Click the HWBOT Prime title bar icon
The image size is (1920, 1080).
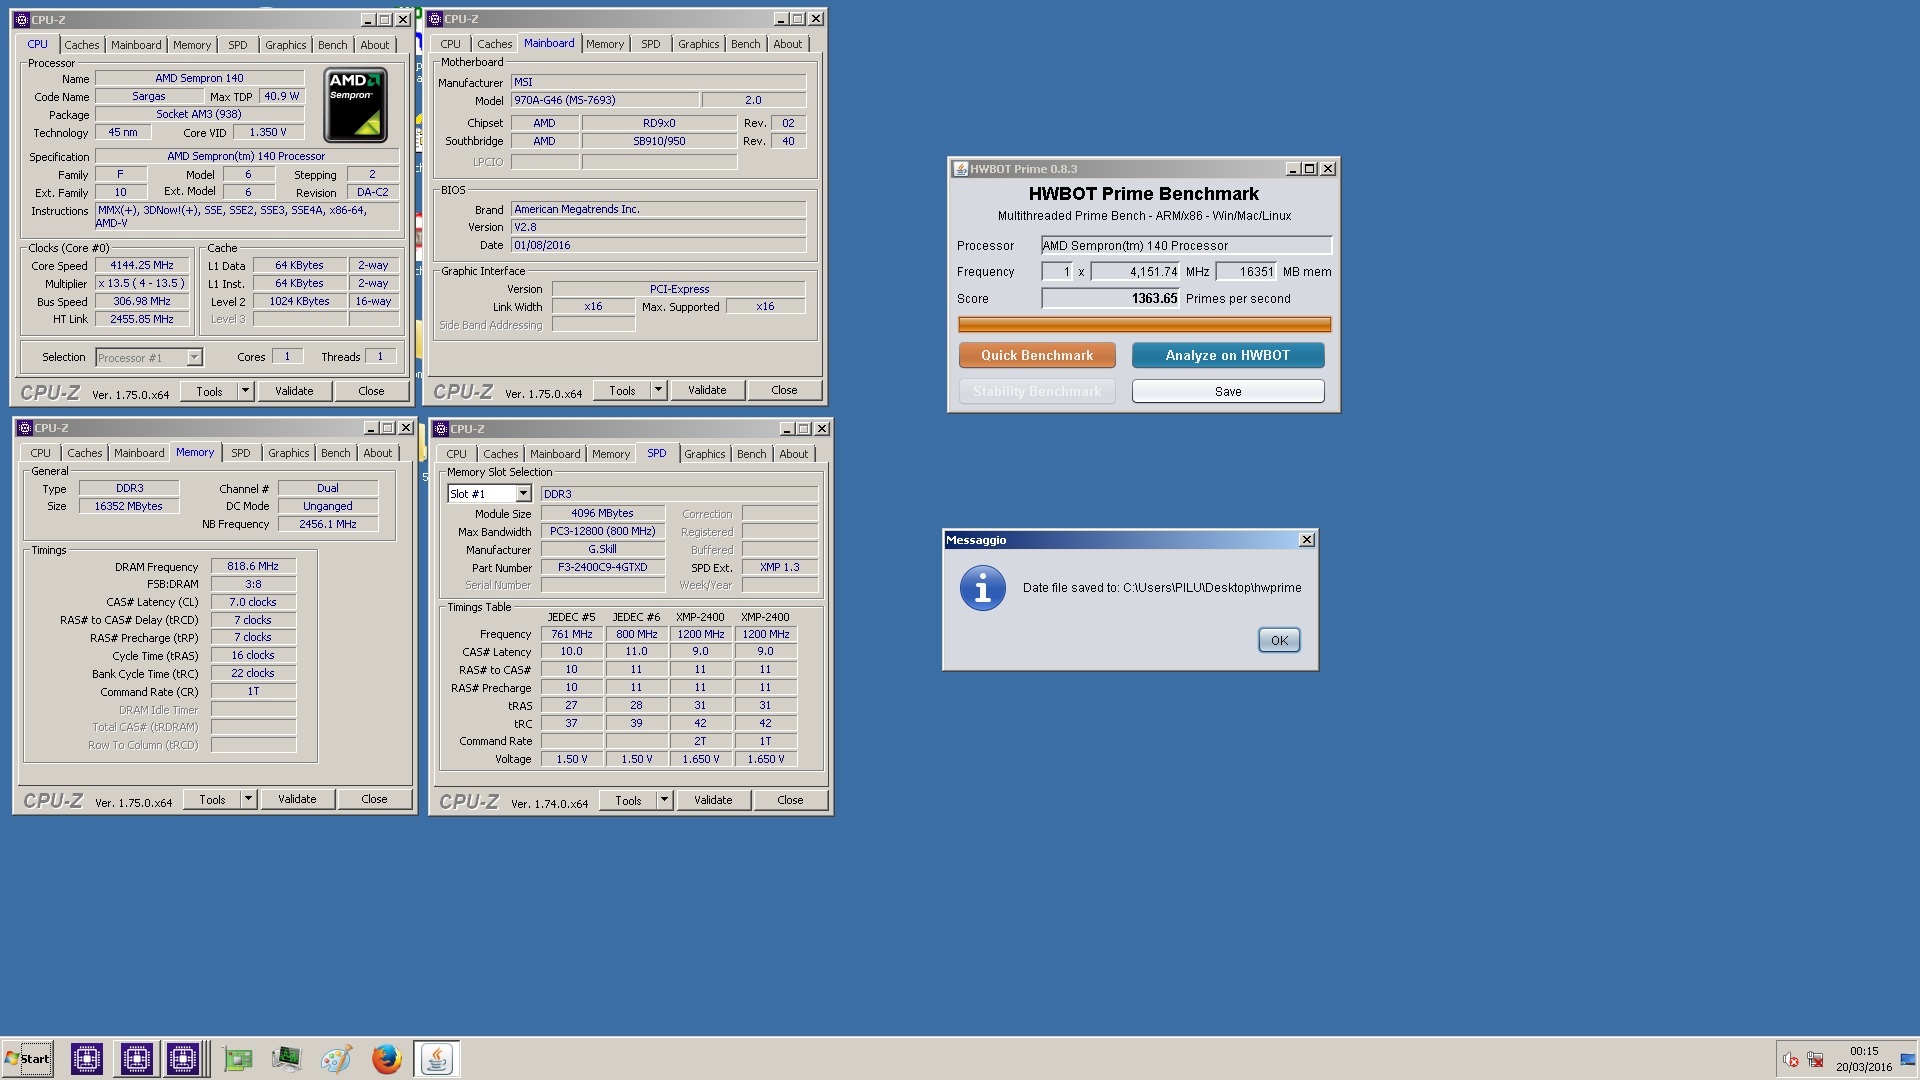(960, 169)
